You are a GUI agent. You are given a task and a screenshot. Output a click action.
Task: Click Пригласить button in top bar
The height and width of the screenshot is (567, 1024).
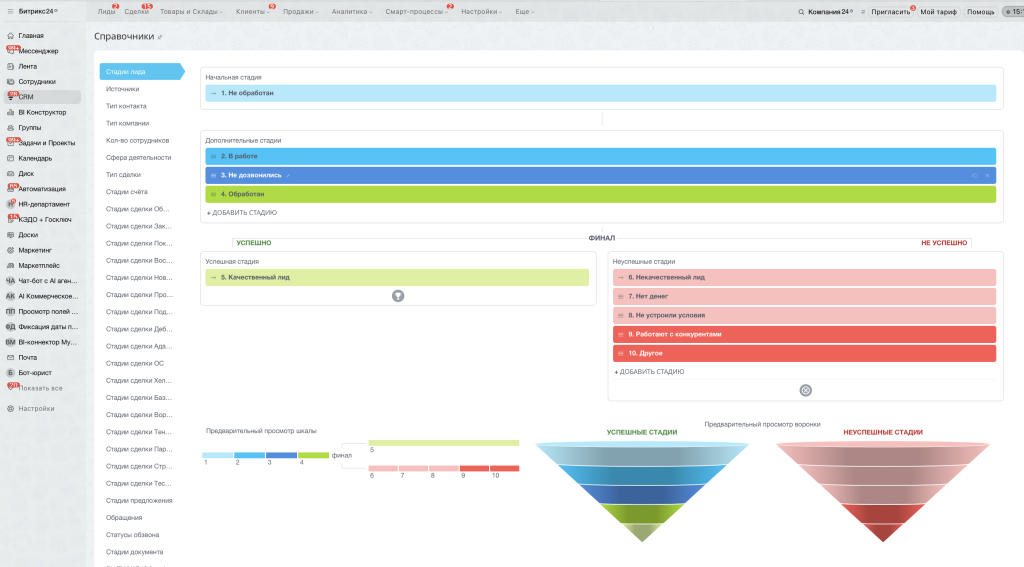890,12
